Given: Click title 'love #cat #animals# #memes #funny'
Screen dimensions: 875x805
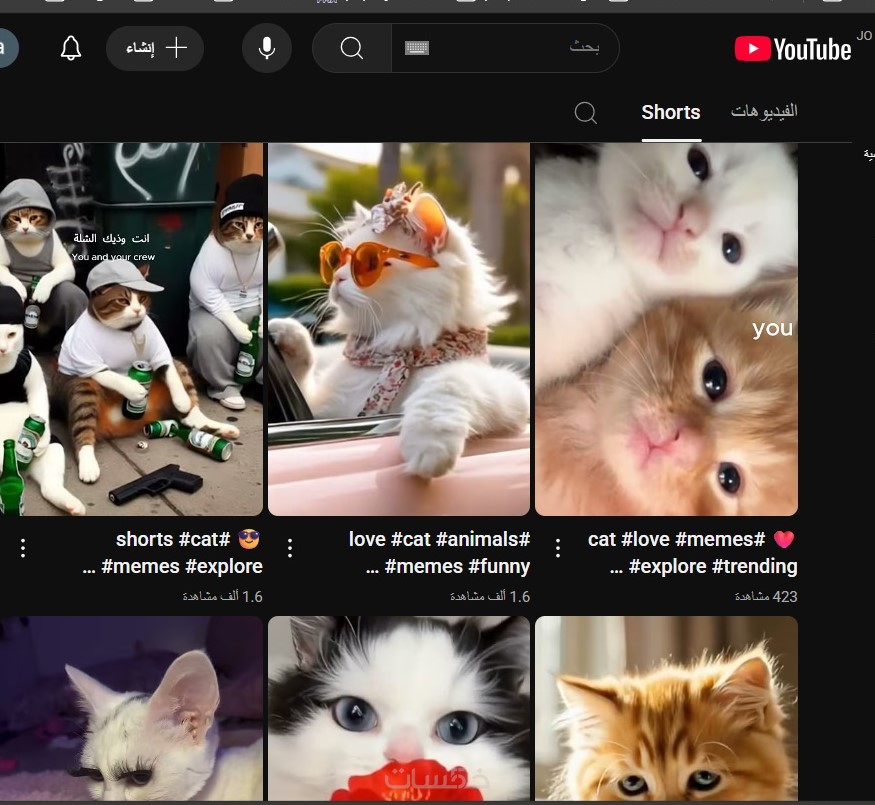Looking at the screenshot, I should point(439,553).
